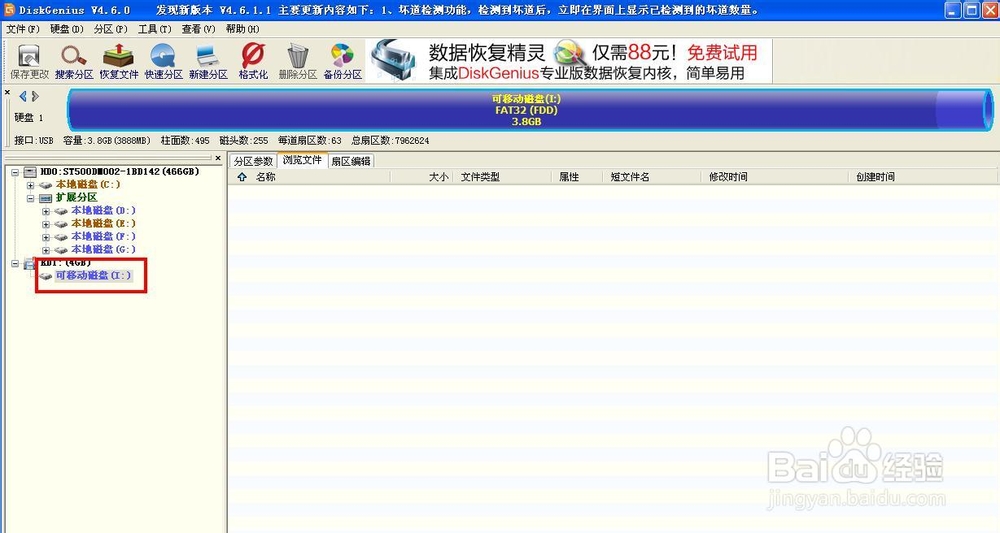Collapse the Extended Partition (扩展分区) node

tap(30, 198)
